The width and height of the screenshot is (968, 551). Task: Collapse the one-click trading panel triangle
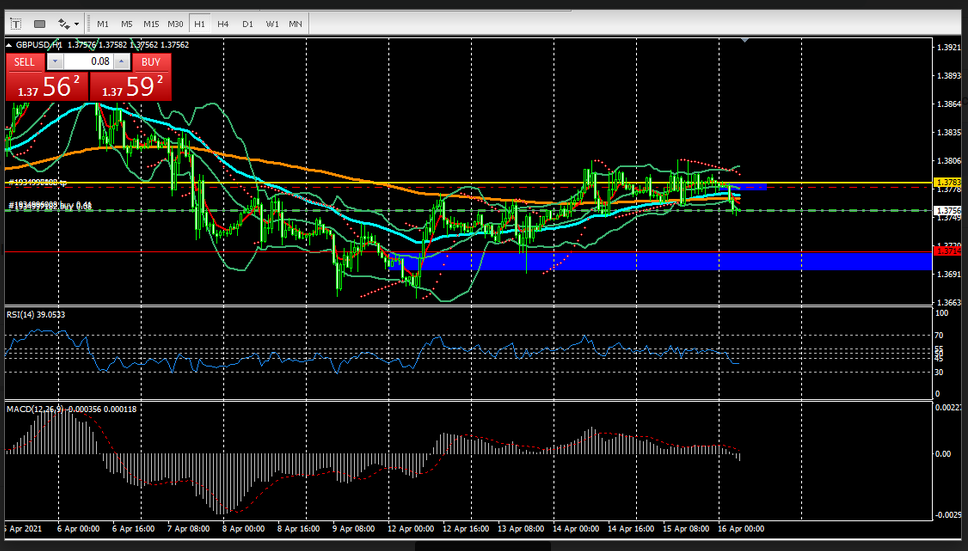(10, 45)
